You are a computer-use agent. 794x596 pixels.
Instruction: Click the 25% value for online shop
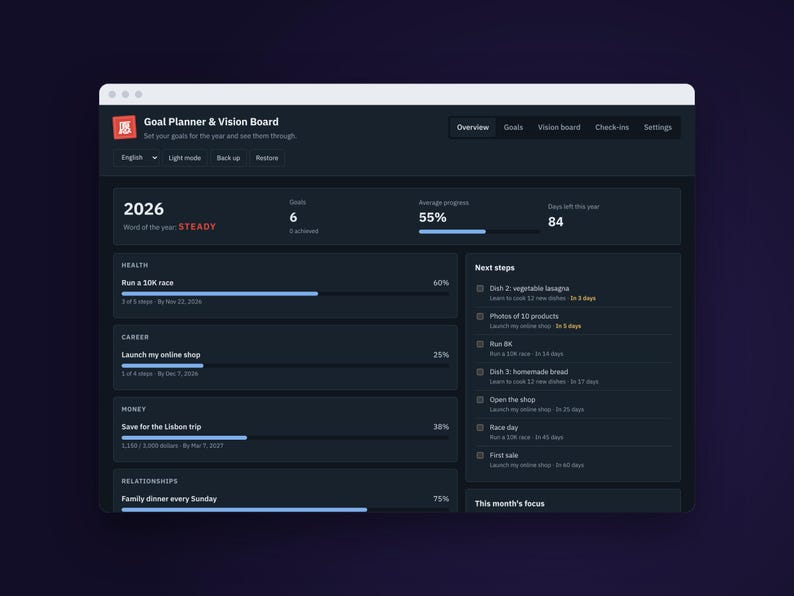441,355
